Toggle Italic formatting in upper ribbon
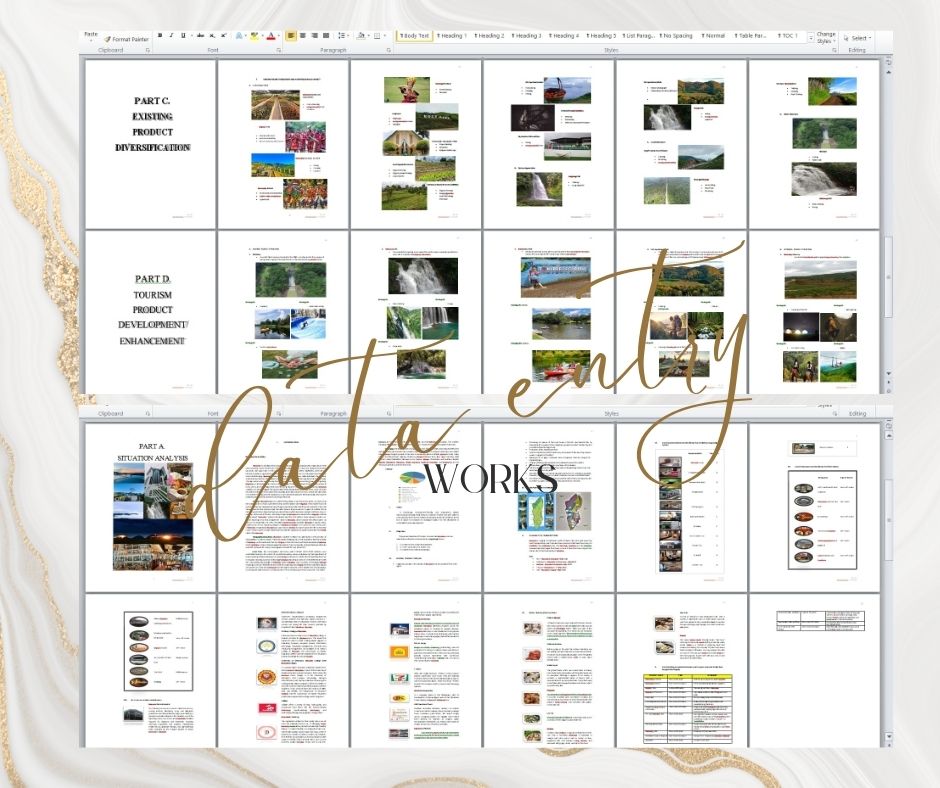This screenshot has height=788, width=940. pos(171,35)
